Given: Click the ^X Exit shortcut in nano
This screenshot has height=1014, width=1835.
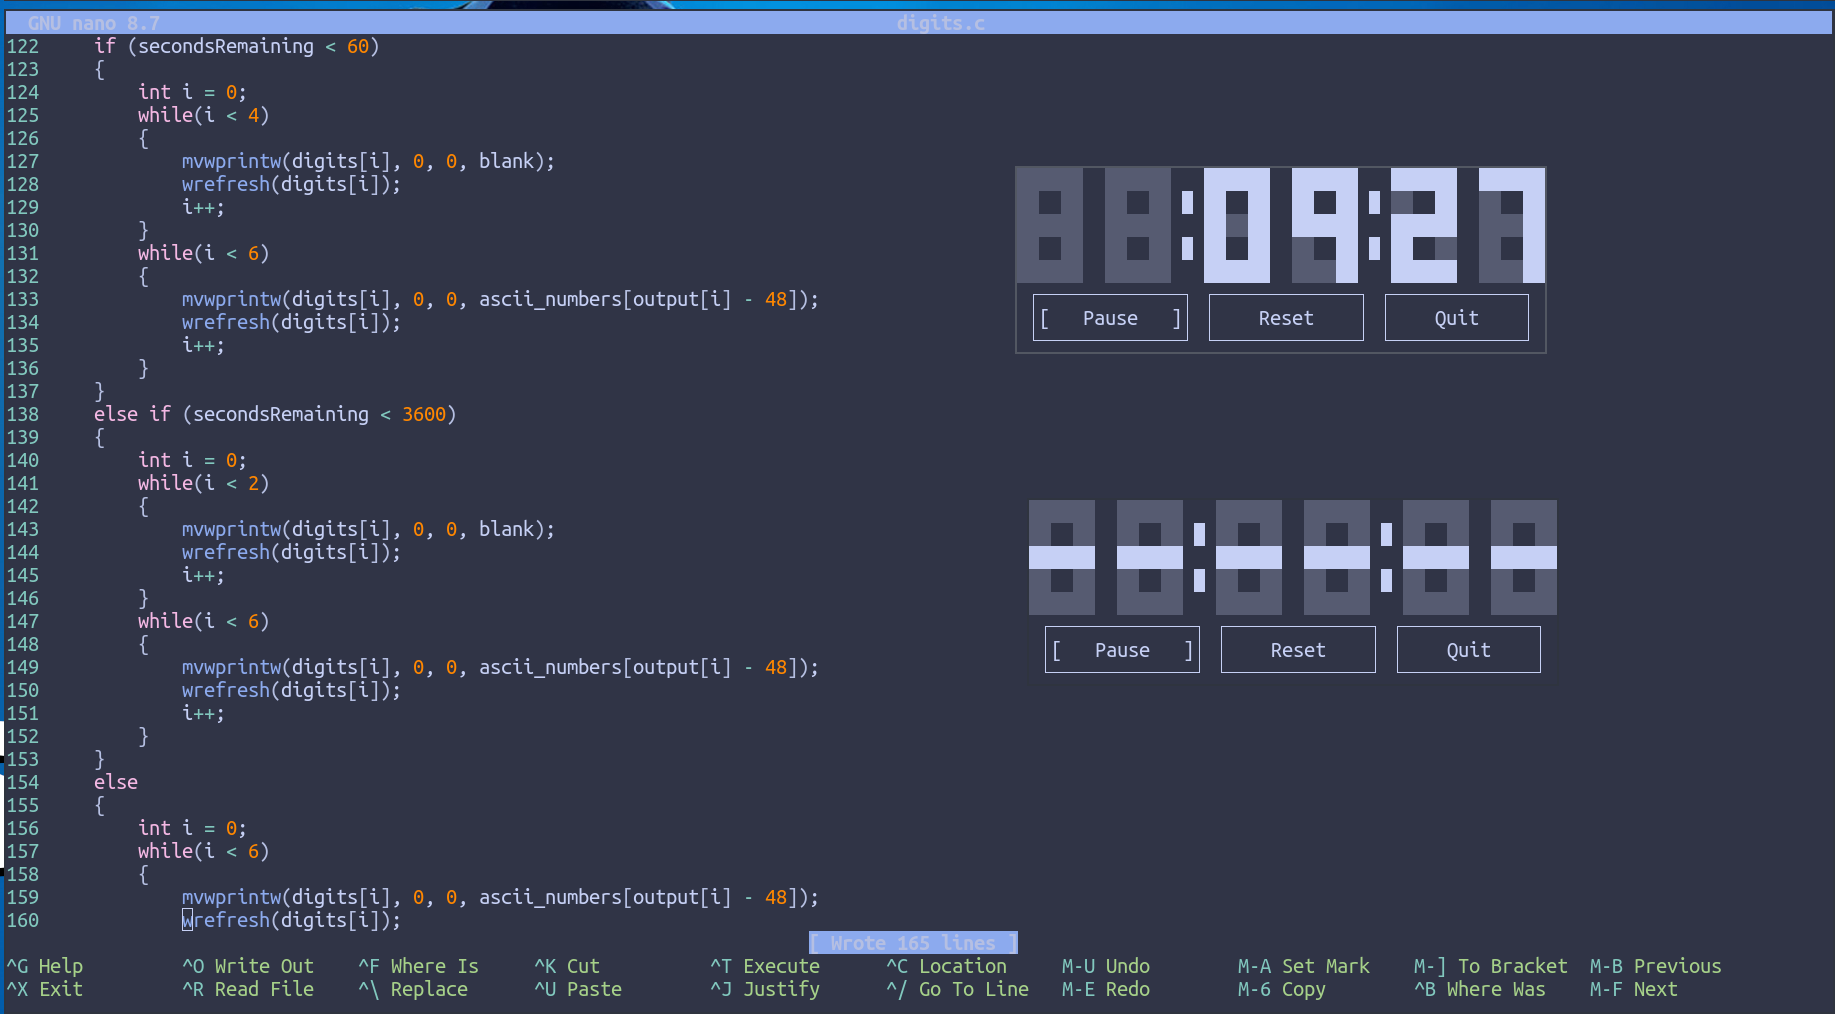Looking at the screenshot, I should [45, 989].
